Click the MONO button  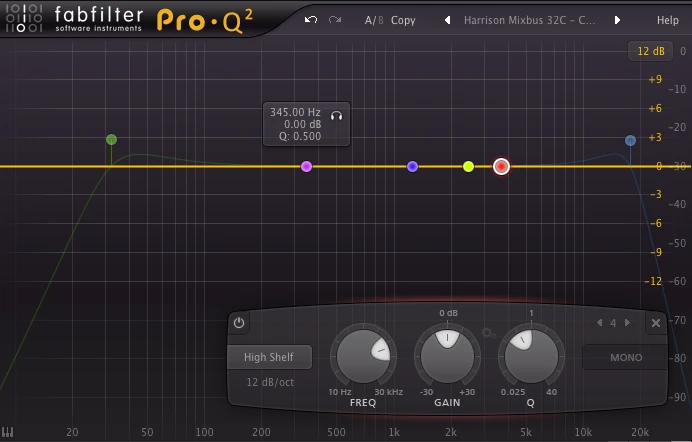[x=626, y=357]
